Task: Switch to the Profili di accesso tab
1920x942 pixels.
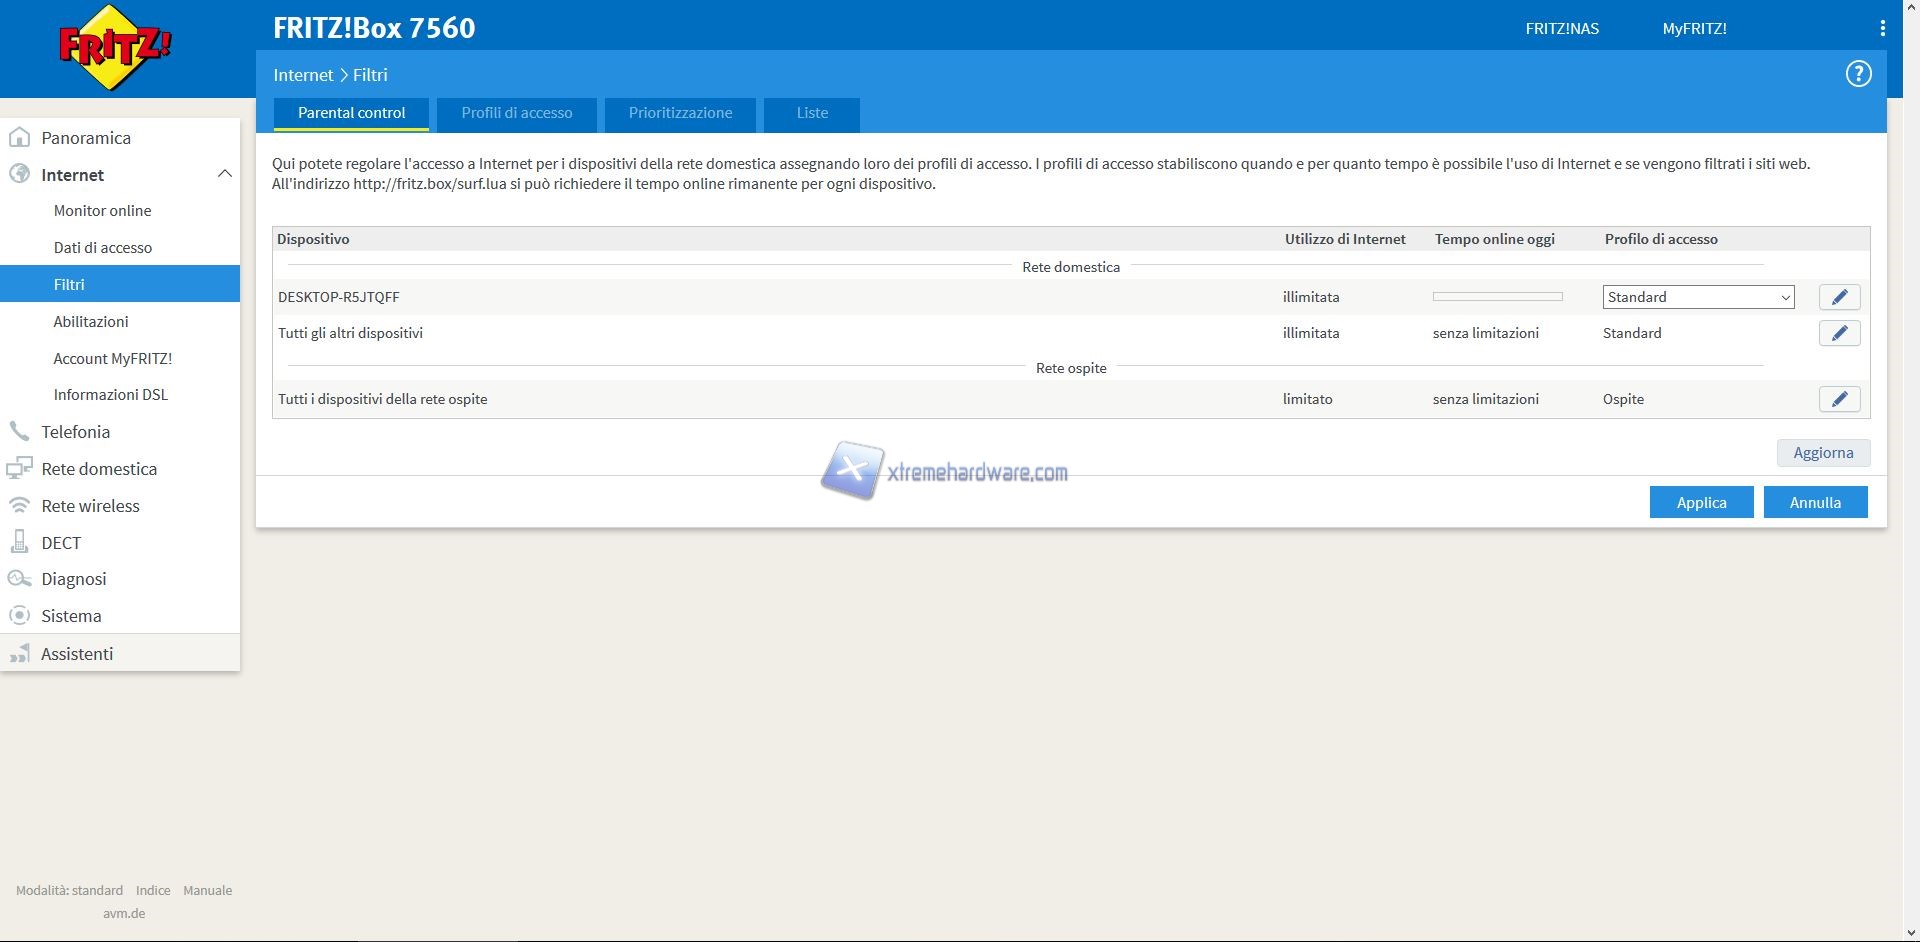Action: click(x=516, y=113)
